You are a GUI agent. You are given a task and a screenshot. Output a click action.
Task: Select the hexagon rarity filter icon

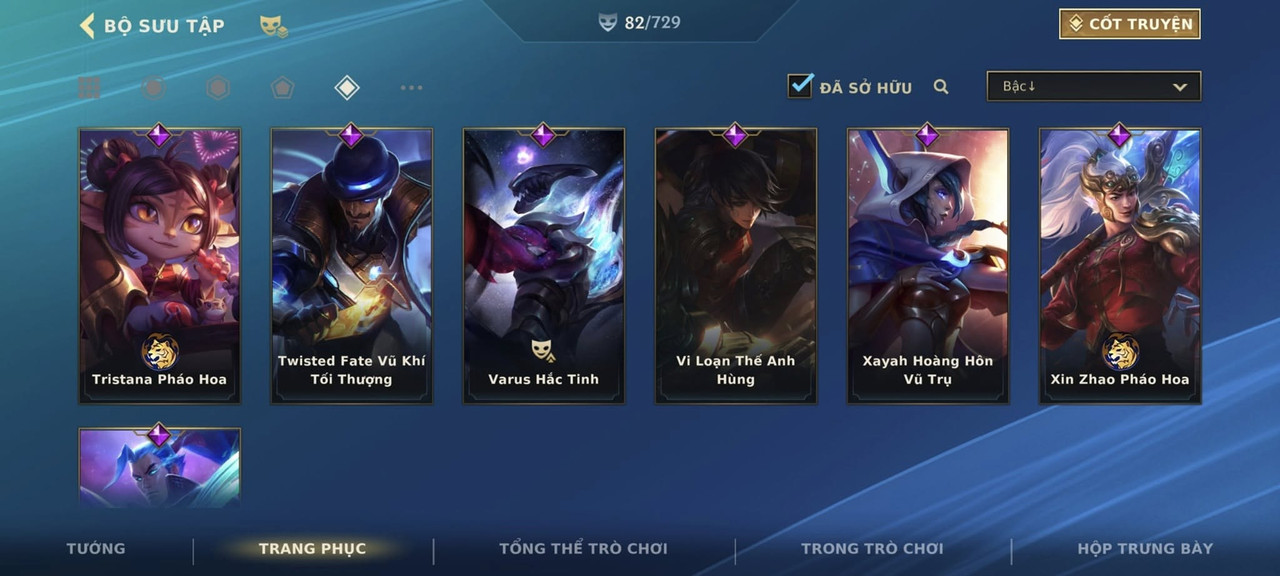(218, 88)
